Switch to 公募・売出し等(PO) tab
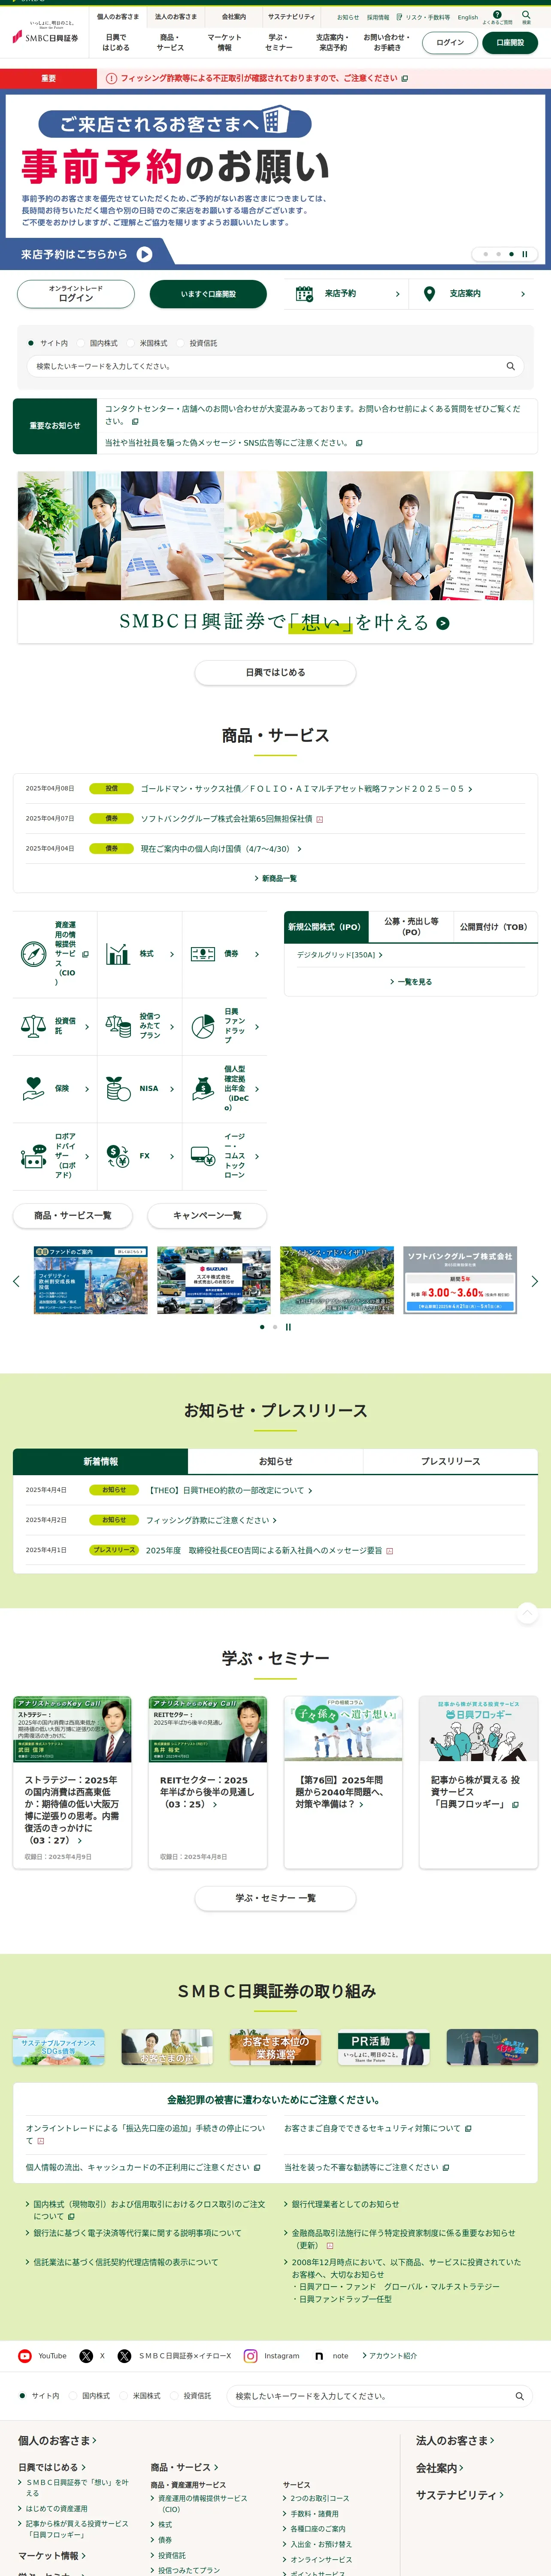The width and height of the screenshot is (551, 2576). click(x=411, y=926)
